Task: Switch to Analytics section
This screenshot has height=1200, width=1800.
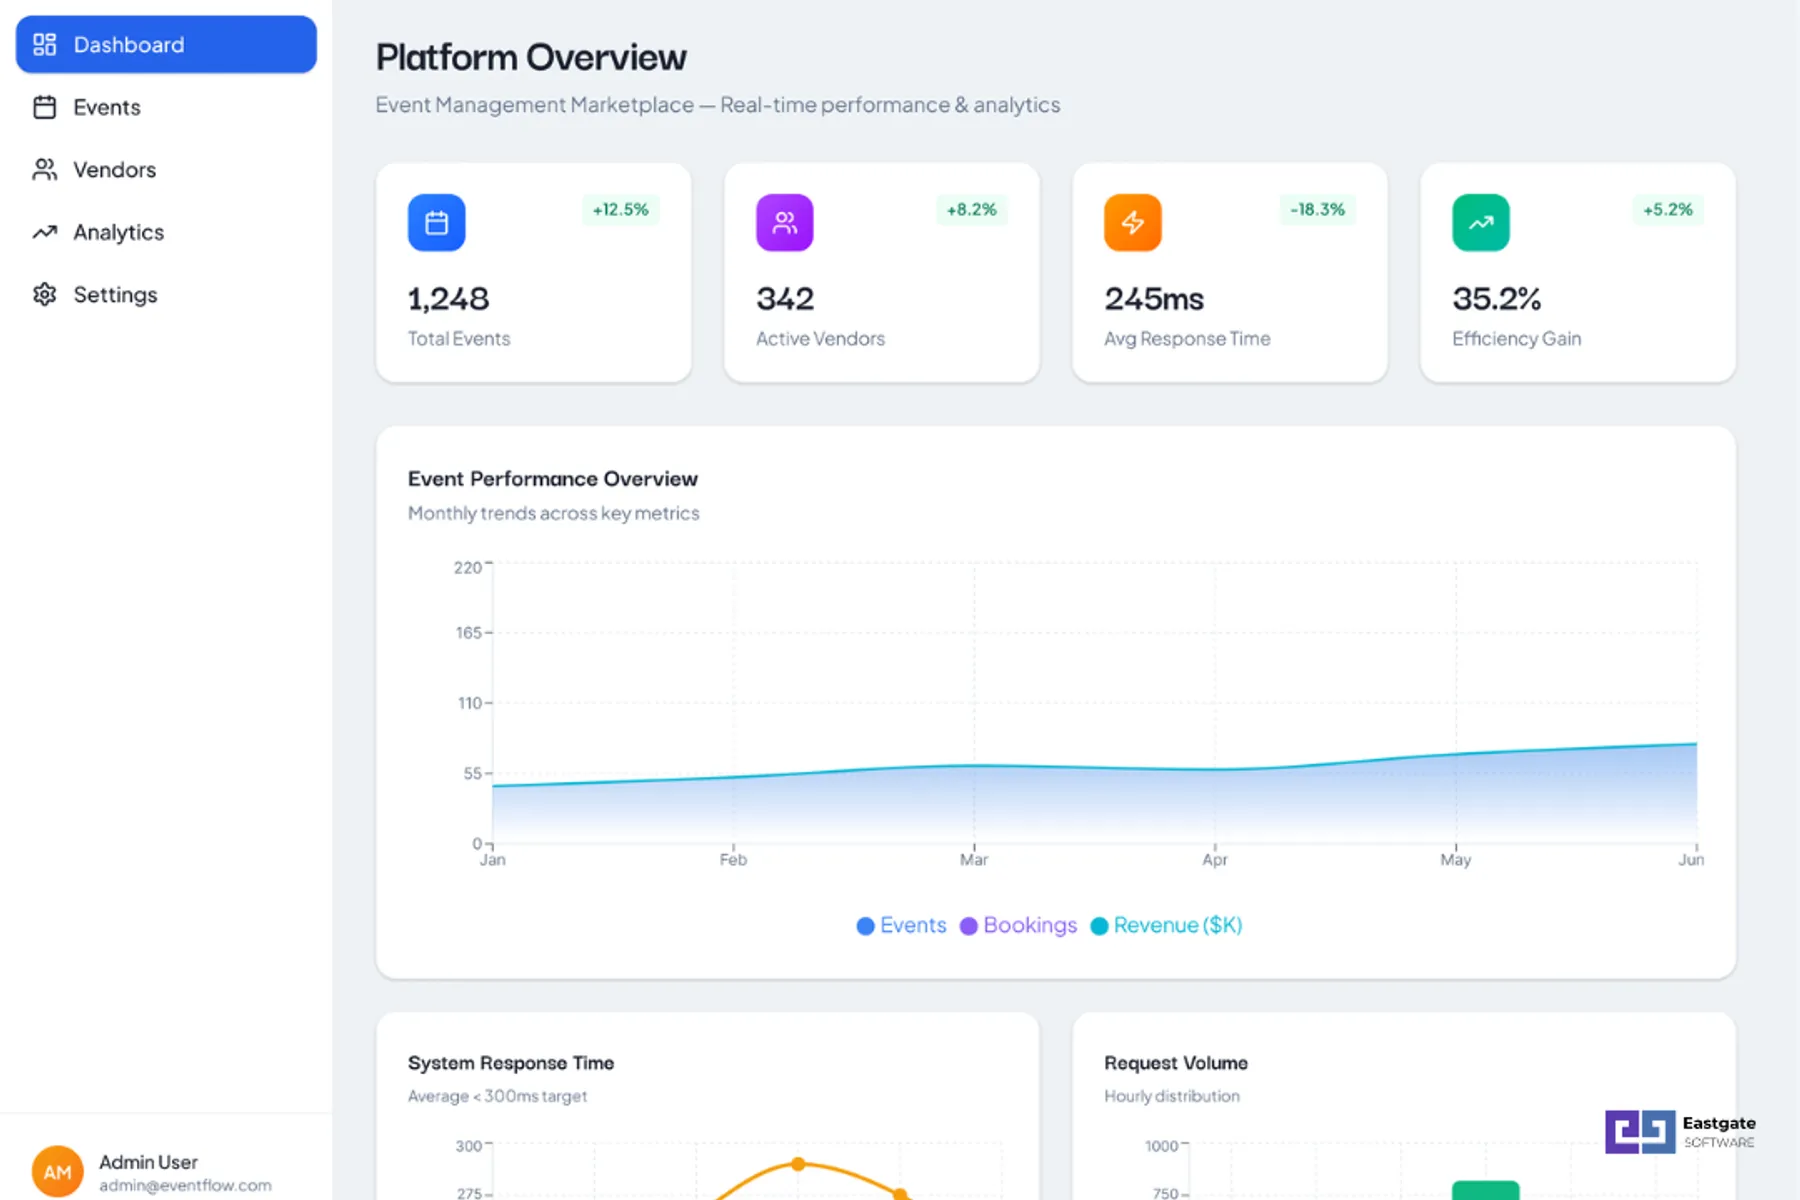Action: pyautogui.click(x=166, y=232)
